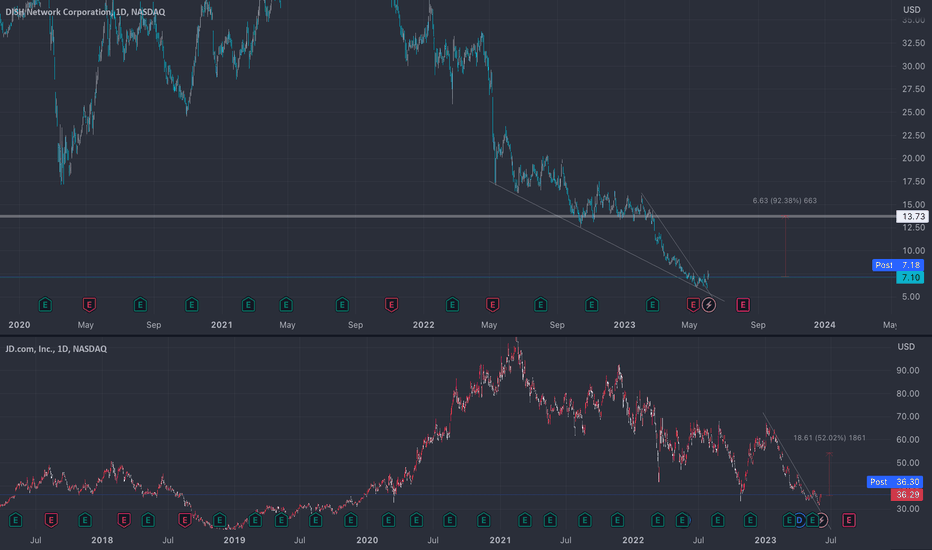Click the 2024 label on DISH time axis
The image size is (932, 550).
coord(824,325)
